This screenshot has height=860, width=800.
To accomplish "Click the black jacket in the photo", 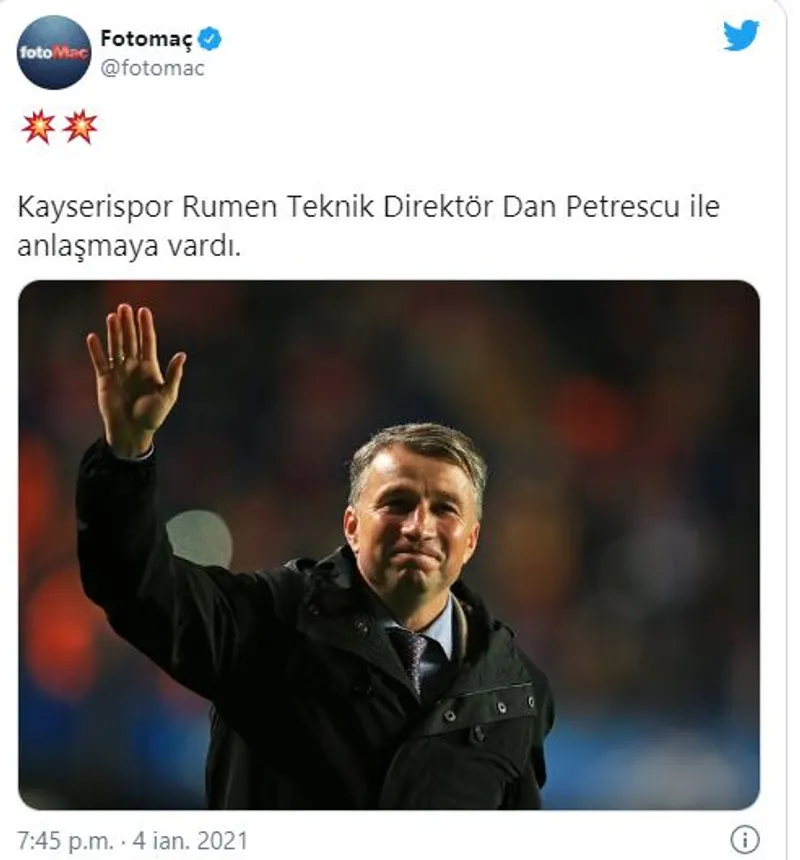I will tap(300, 700).
